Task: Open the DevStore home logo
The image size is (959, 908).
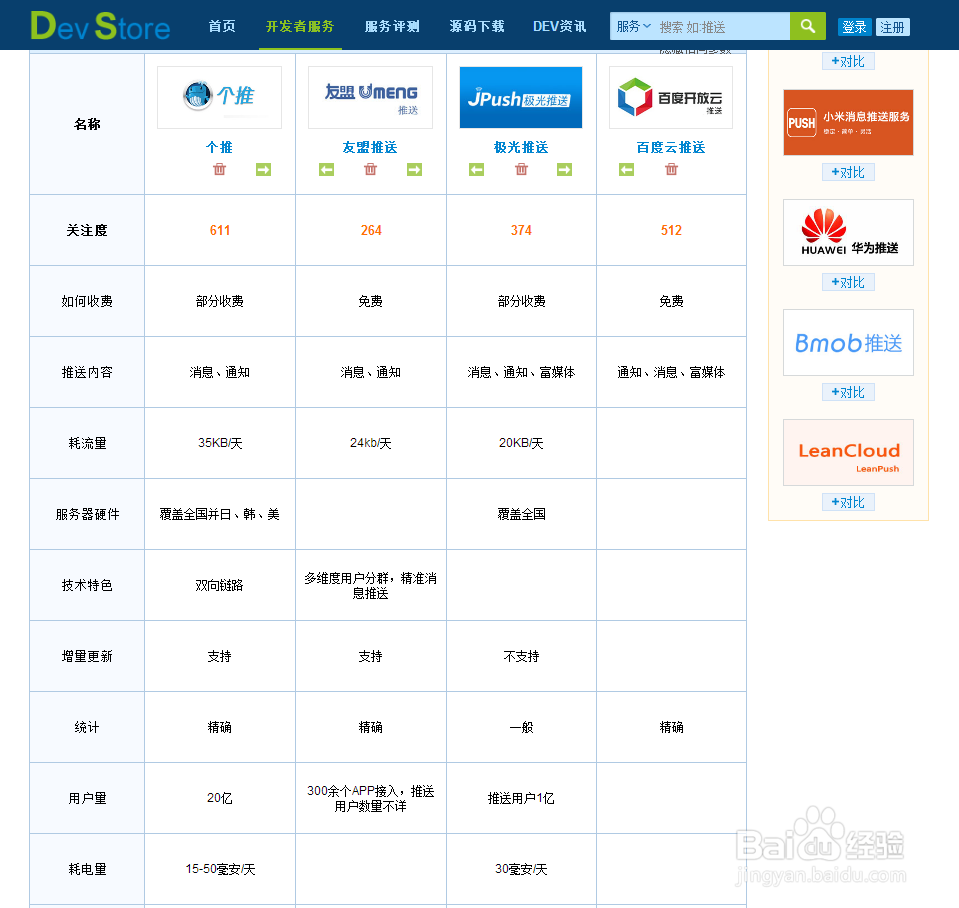Action: (x=100, y=25)
